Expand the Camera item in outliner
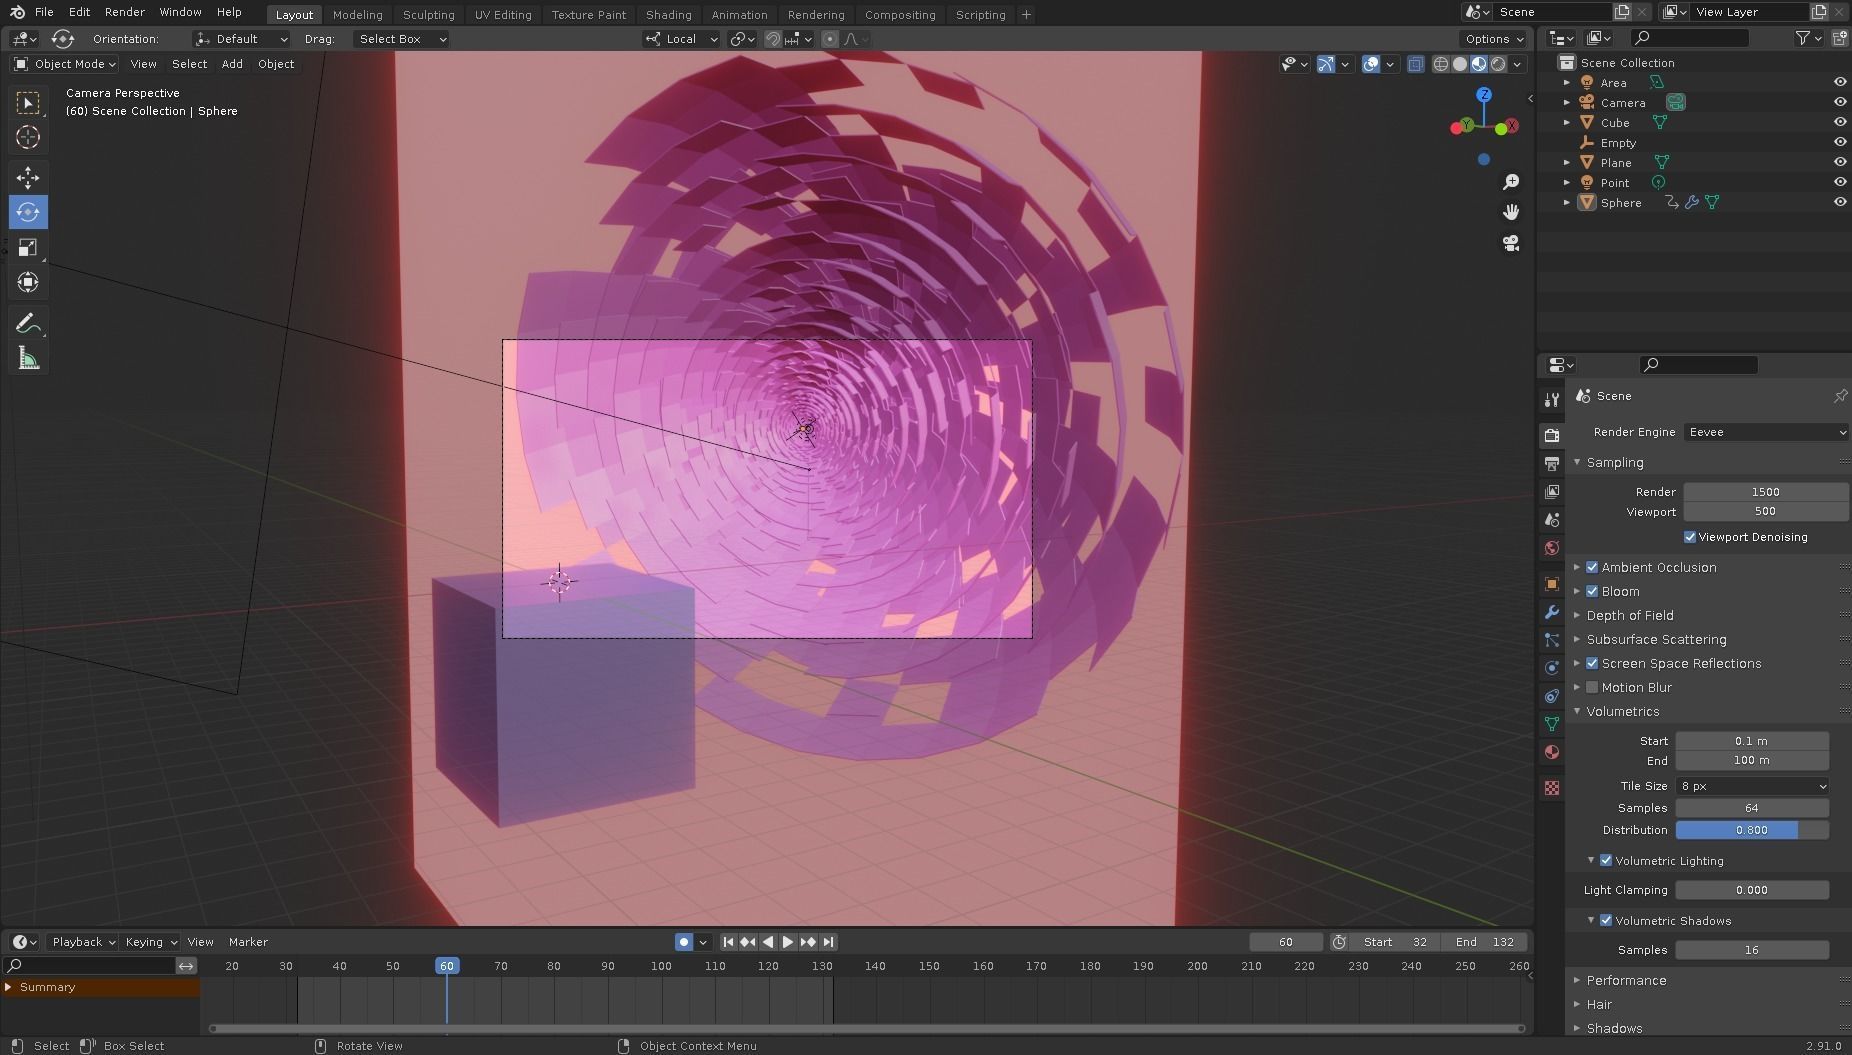Screen dimensions: 1852x1055 (x=1567, y=103)
